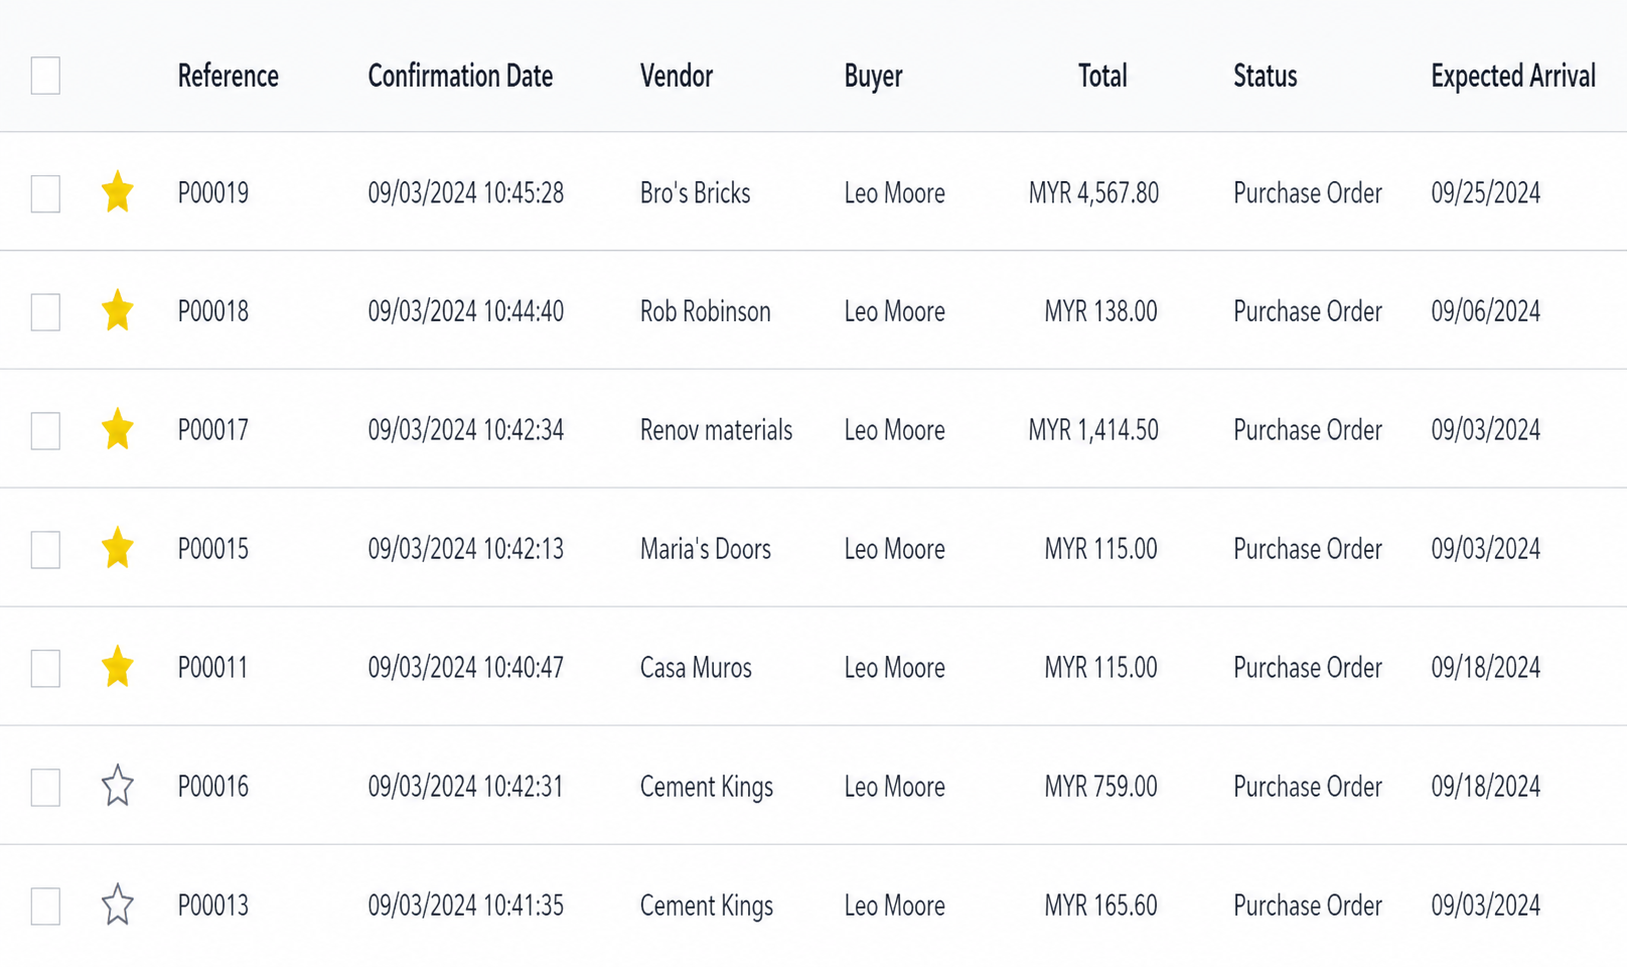Mark P00013 as favorite with star
1627x967 pixels.
pyautogui.click(x=117, y=905)
